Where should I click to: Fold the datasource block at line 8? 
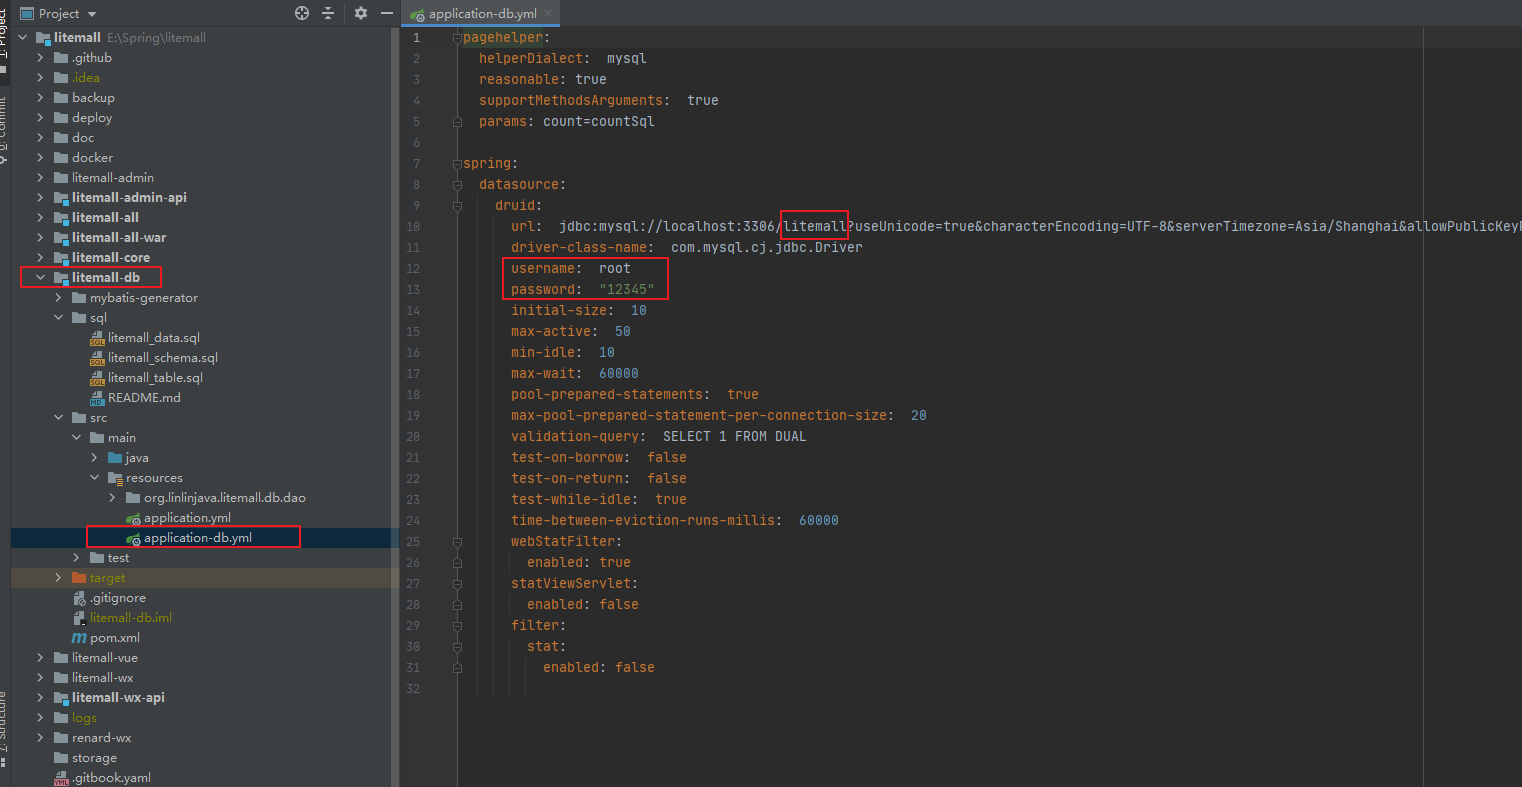[457, 184]
